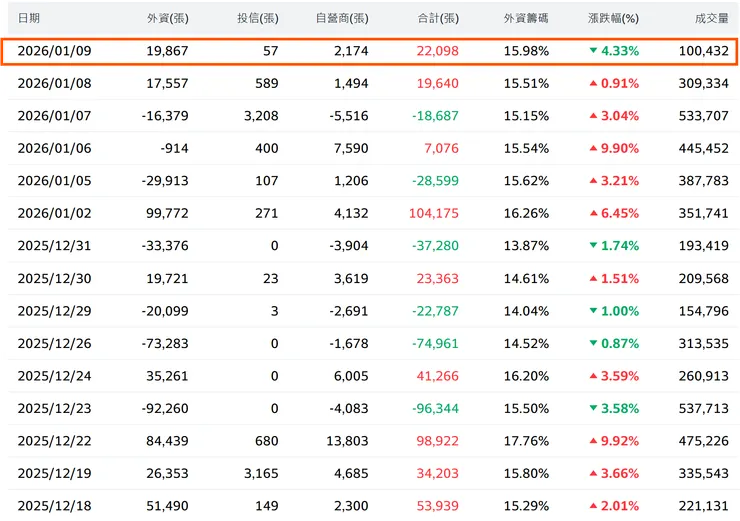Click the green down triangle beside 1.74%

(593, 246)
